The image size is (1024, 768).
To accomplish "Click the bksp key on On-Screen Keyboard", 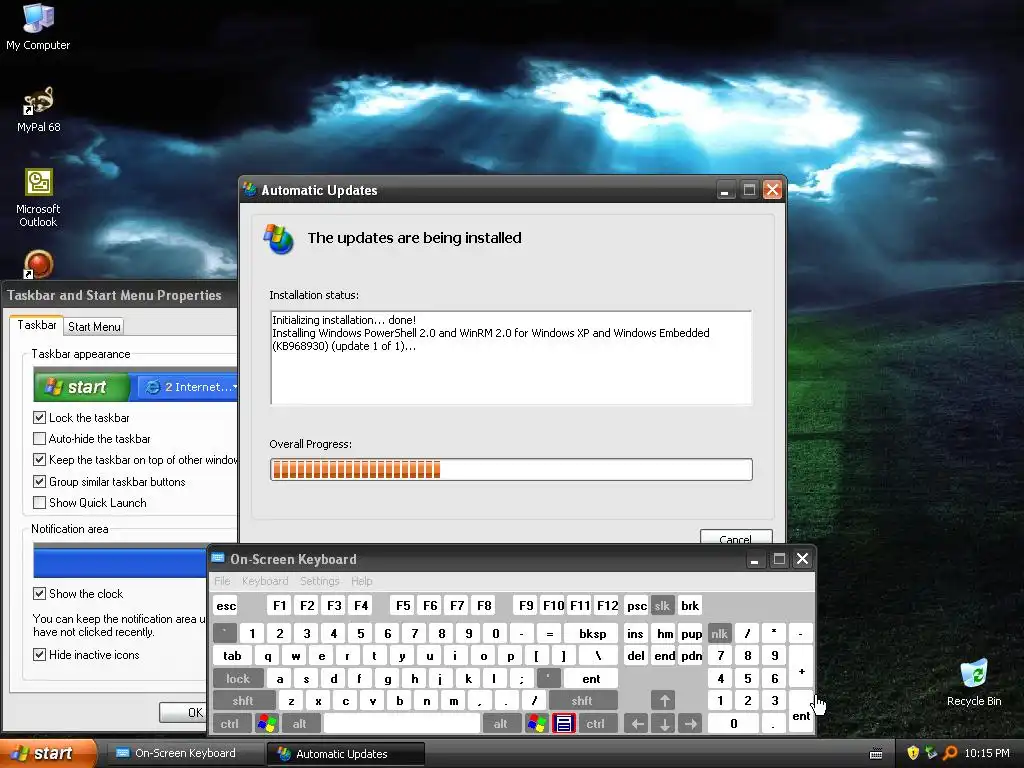I will [592, 633].
